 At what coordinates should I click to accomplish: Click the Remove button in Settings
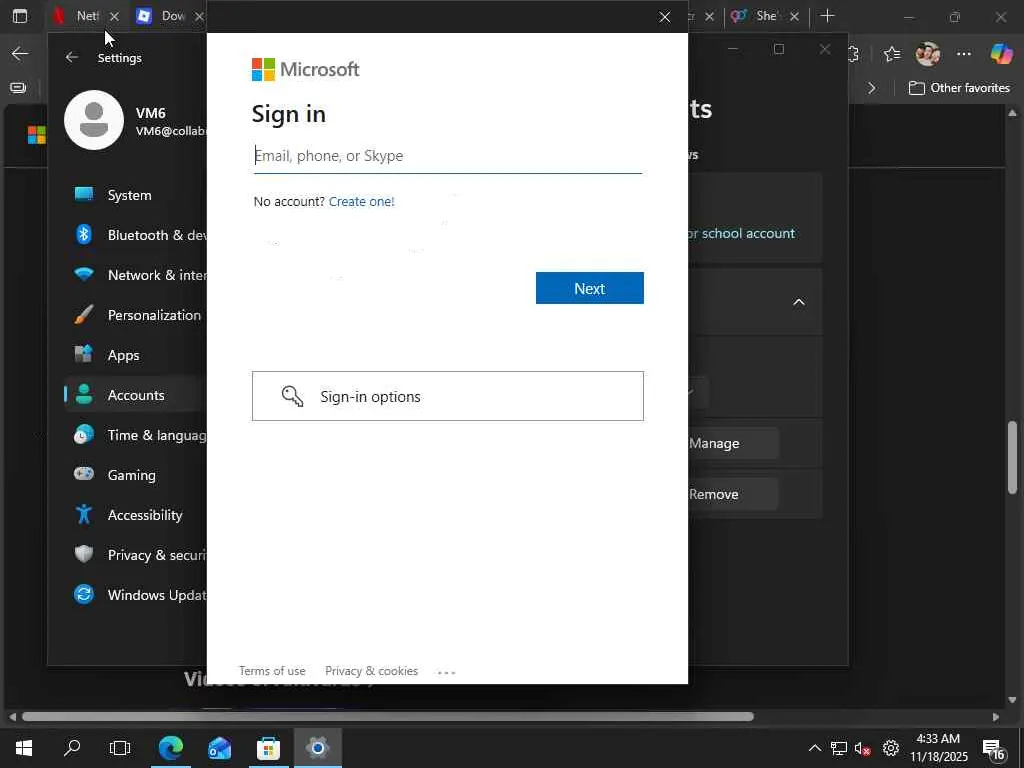coord(733,494)
